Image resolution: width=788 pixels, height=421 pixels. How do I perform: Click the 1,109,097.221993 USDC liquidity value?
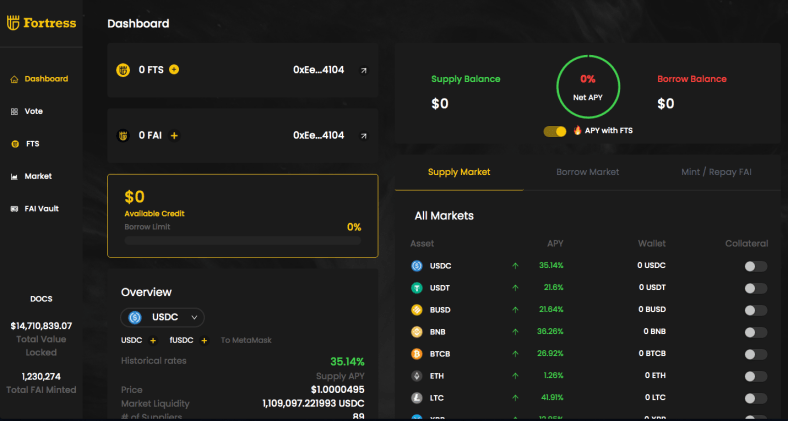tap(314, 403)
